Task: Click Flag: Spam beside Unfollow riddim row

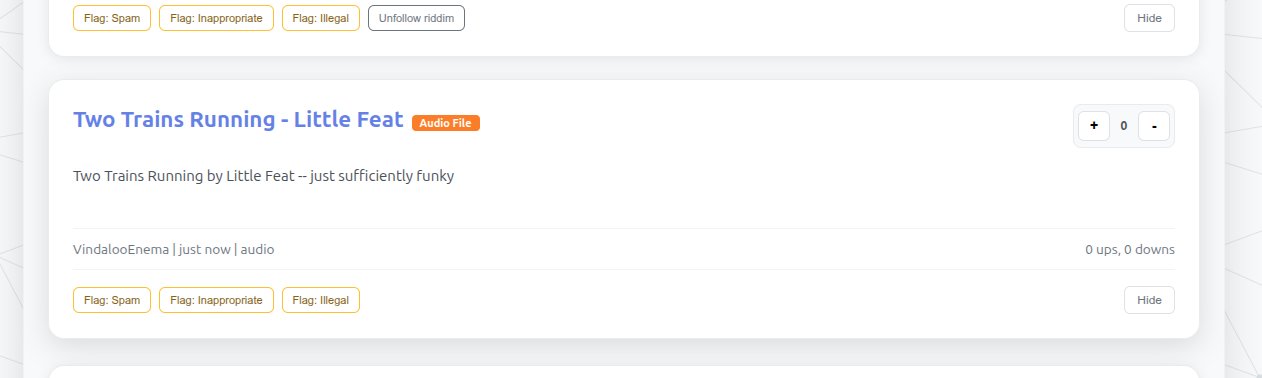Action: pos(112,18)
